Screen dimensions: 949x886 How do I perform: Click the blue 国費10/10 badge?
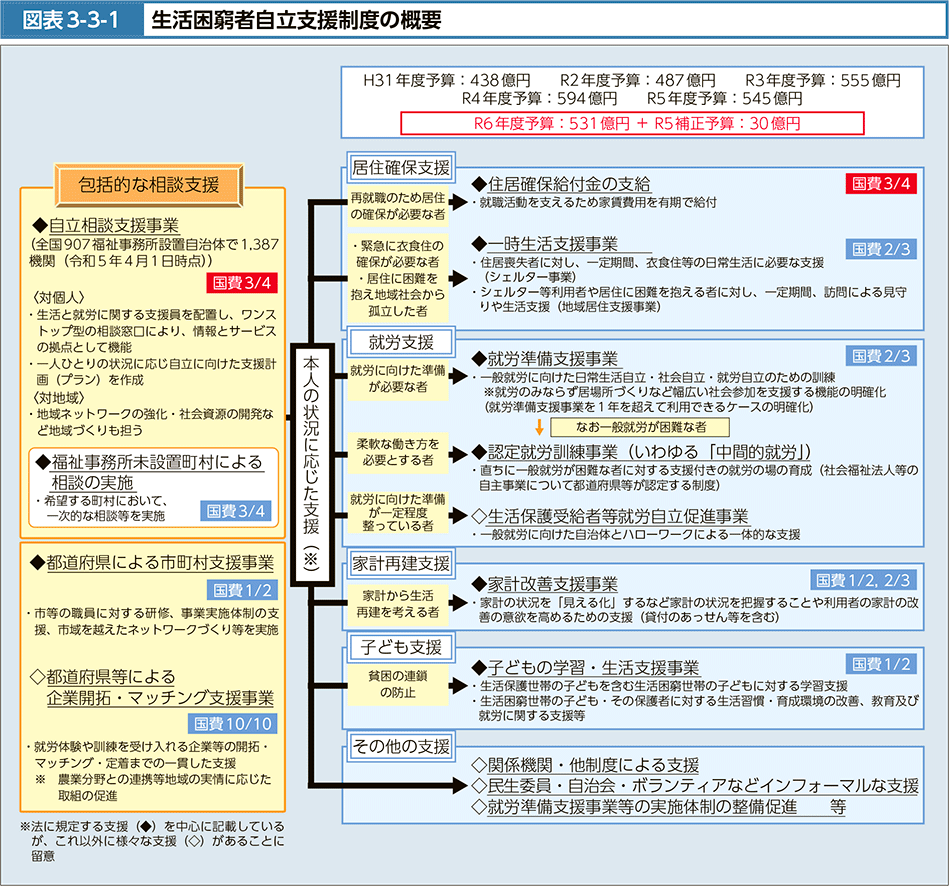(x=233, y=725)
